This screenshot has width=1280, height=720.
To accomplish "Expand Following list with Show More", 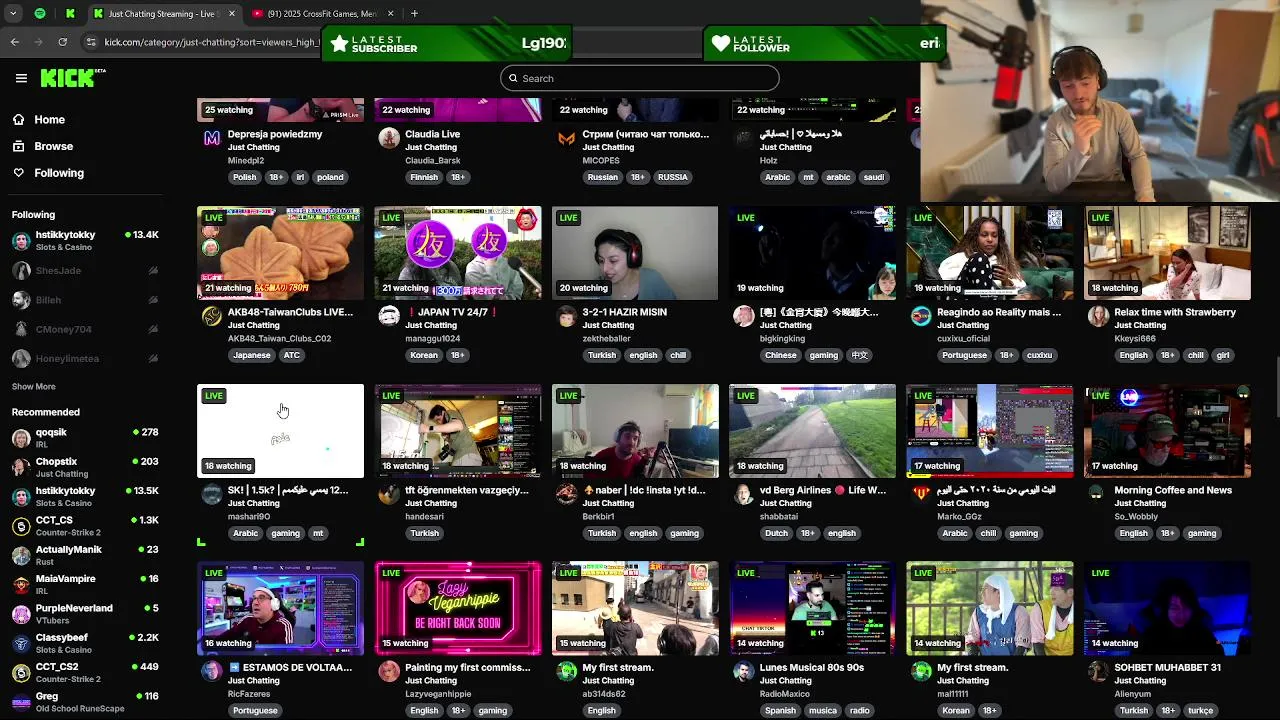I will click(x=34, y=387).
